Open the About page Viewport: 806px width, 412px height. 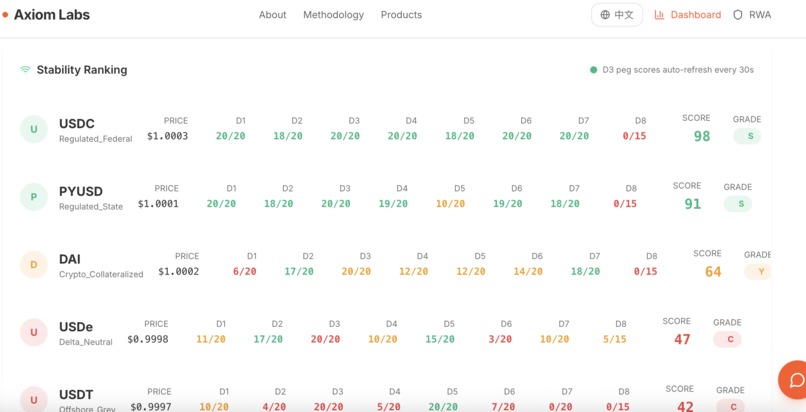[272, 15]
